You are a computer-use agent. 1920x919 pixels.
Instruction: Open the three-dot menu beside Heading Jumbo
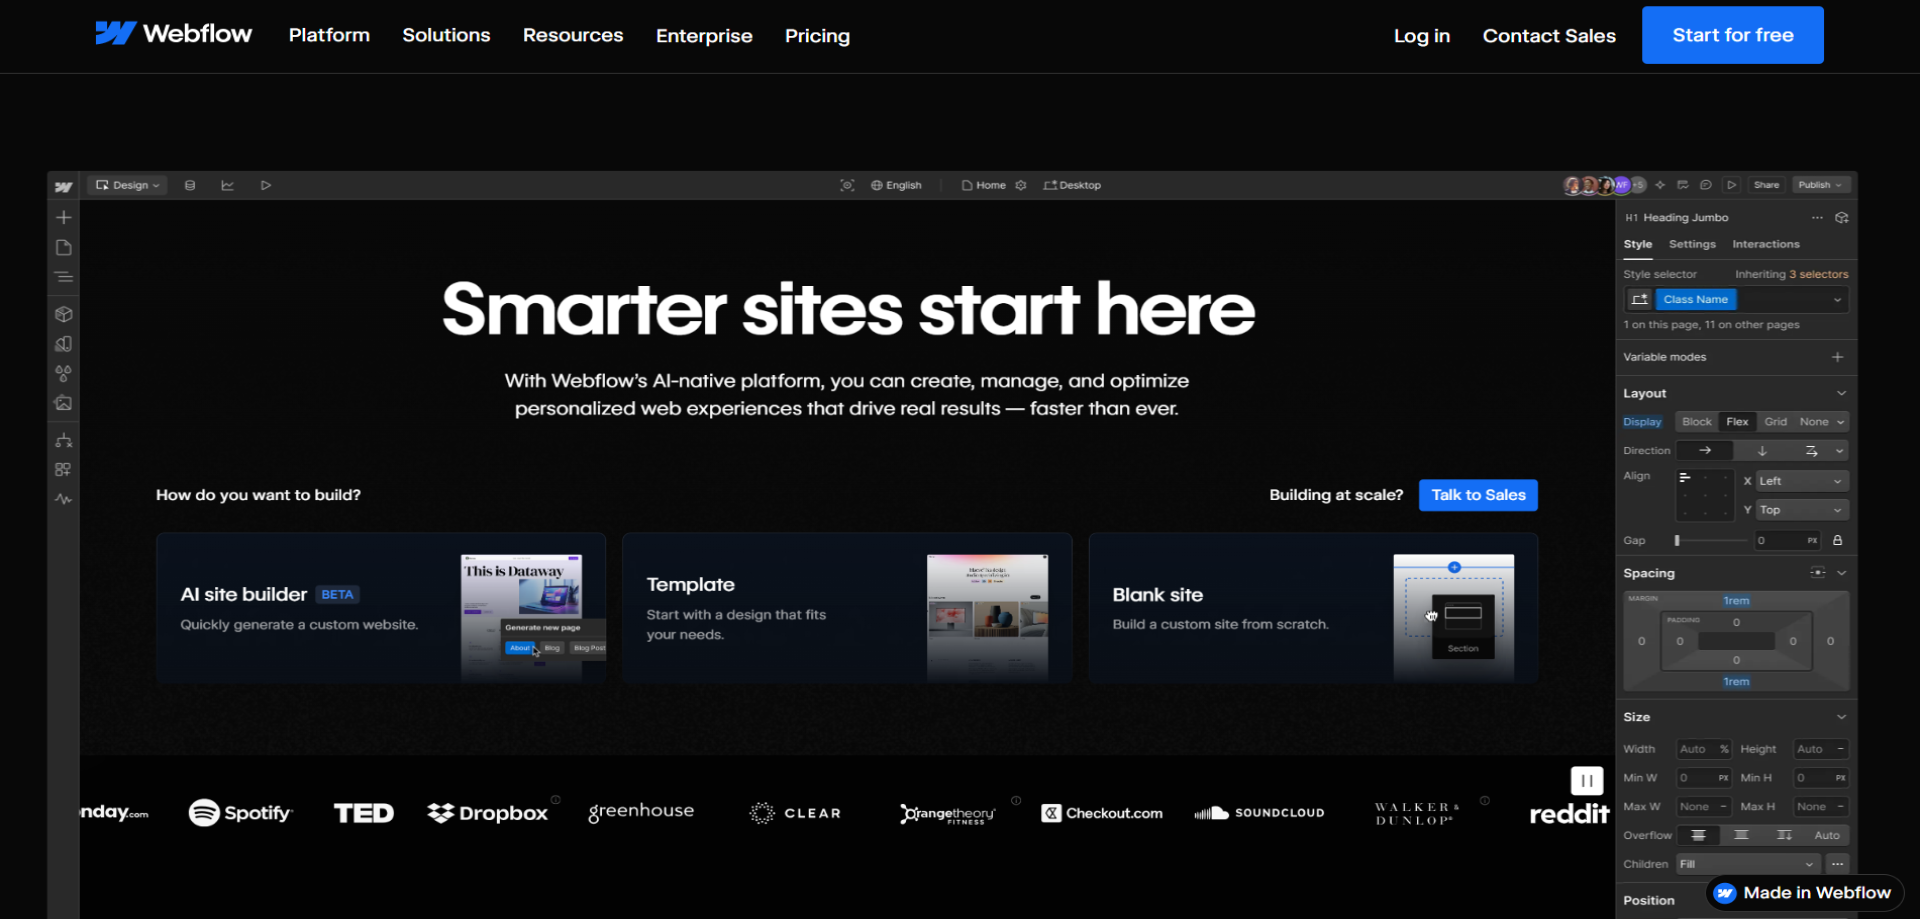click(x=1817, y=217)
